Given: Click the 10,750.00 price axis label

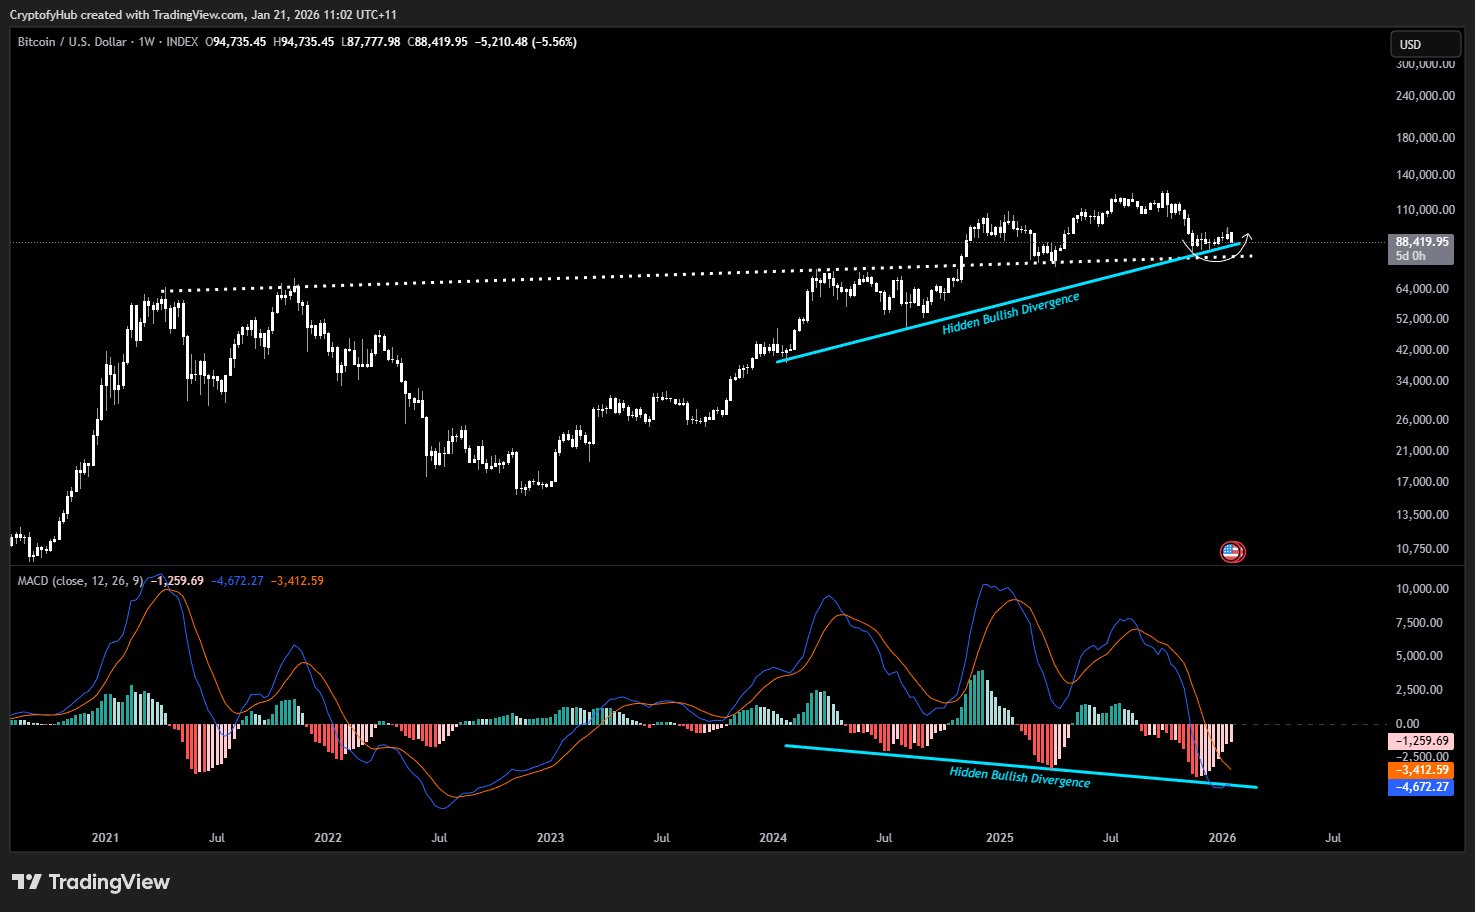Looking at the screenshot, I should coord(1422,549).
